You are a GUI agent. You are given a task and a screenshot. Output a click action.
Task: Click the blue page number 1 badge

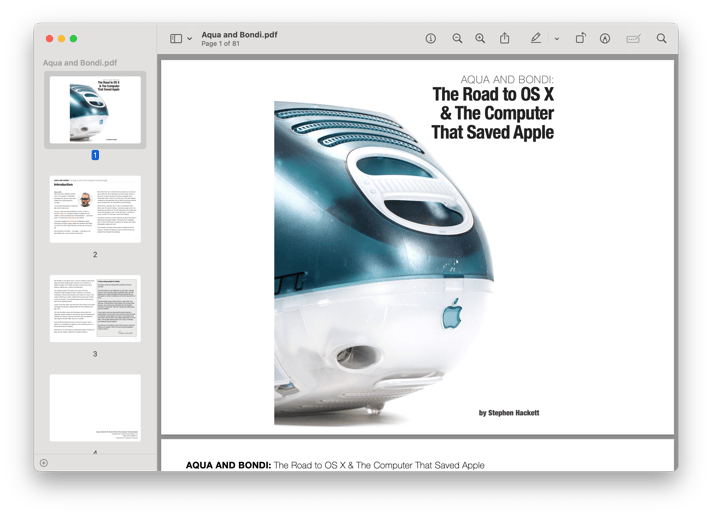[95, 155]
